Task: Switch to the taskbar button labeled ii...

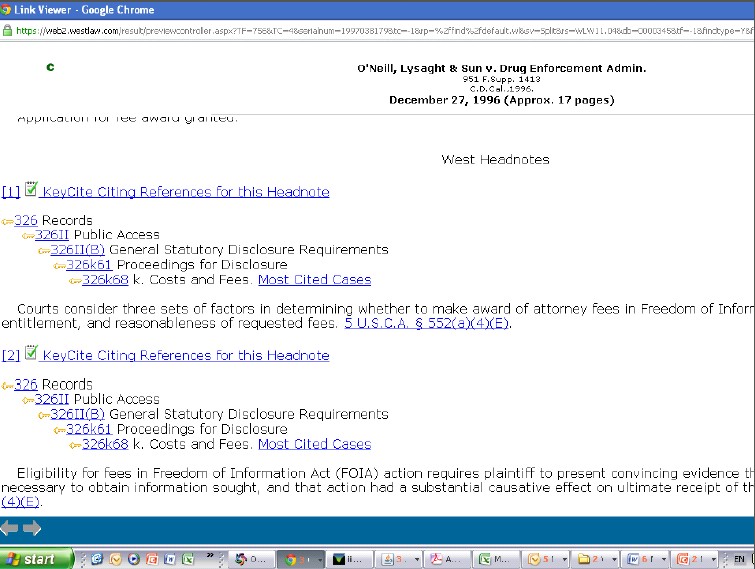Action: 351,559
